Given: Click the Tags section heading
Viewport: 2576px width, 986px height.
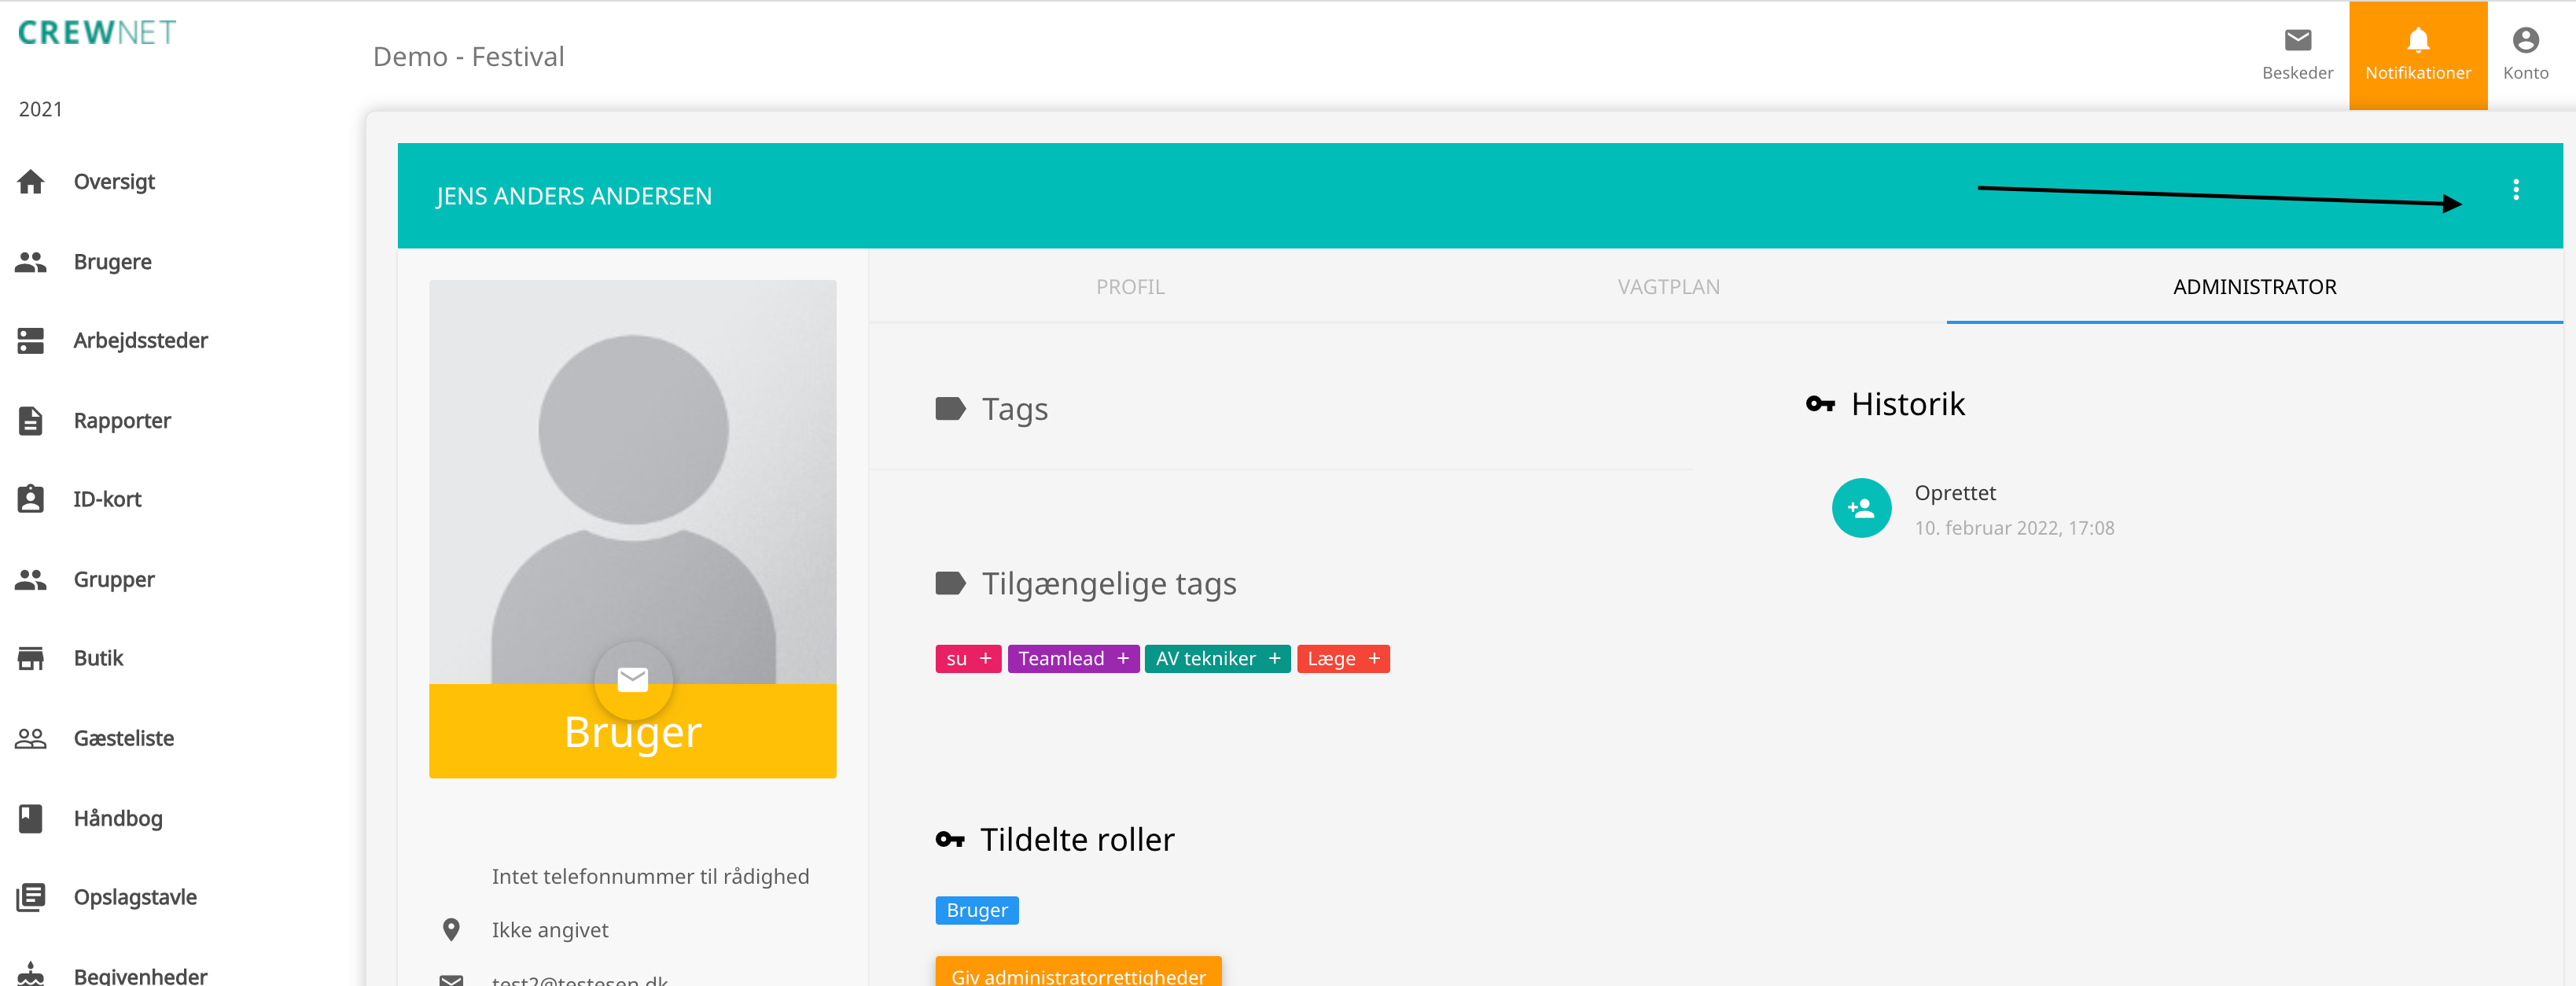Looking at the screenshot, I should (x=1014, y=410).
